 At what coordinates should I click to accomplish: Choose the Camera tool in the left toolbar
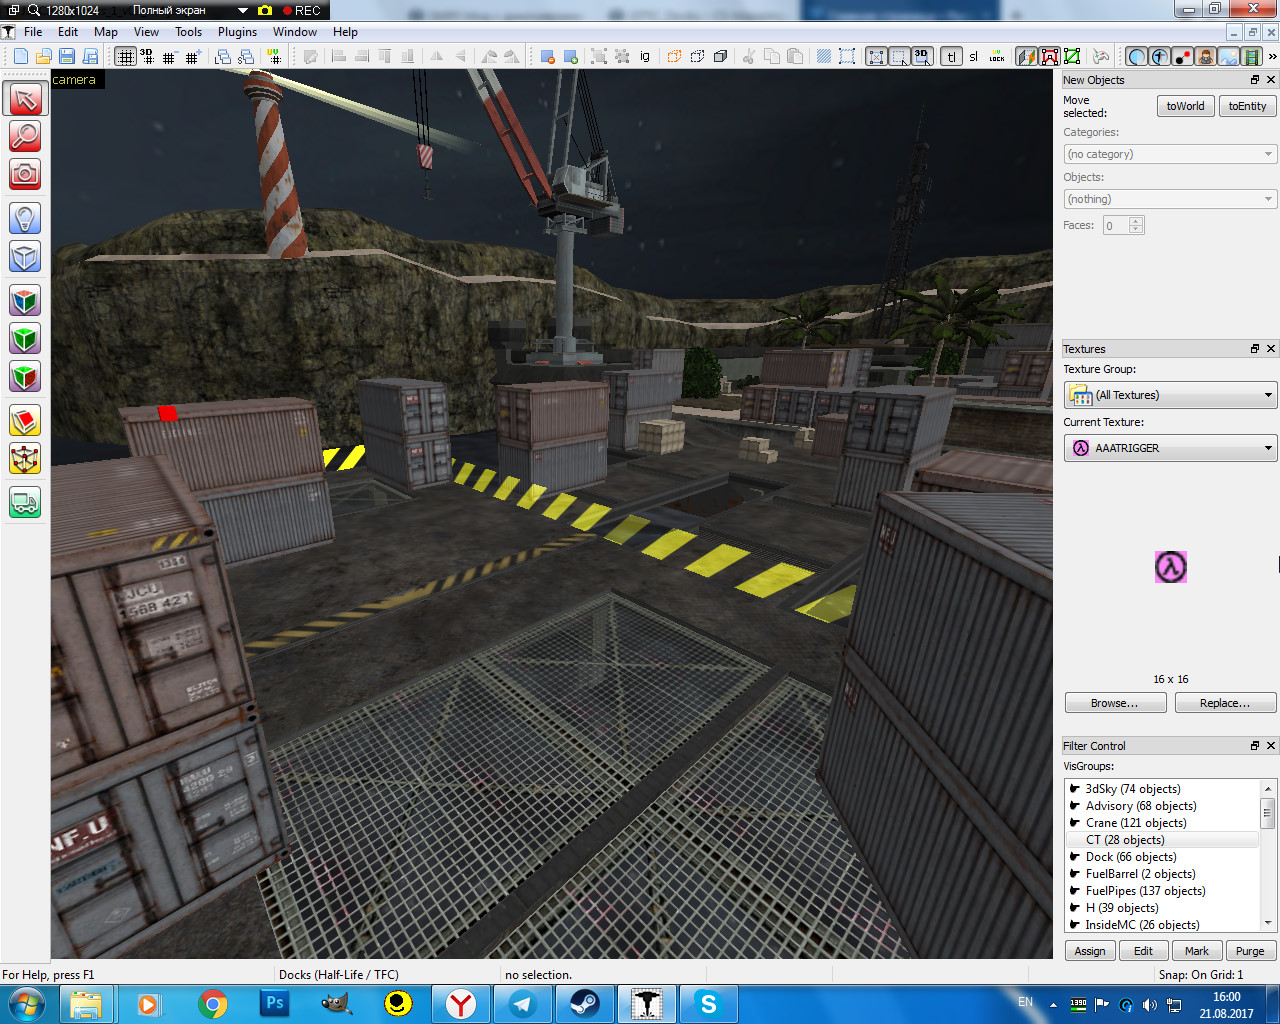(25, 174)
